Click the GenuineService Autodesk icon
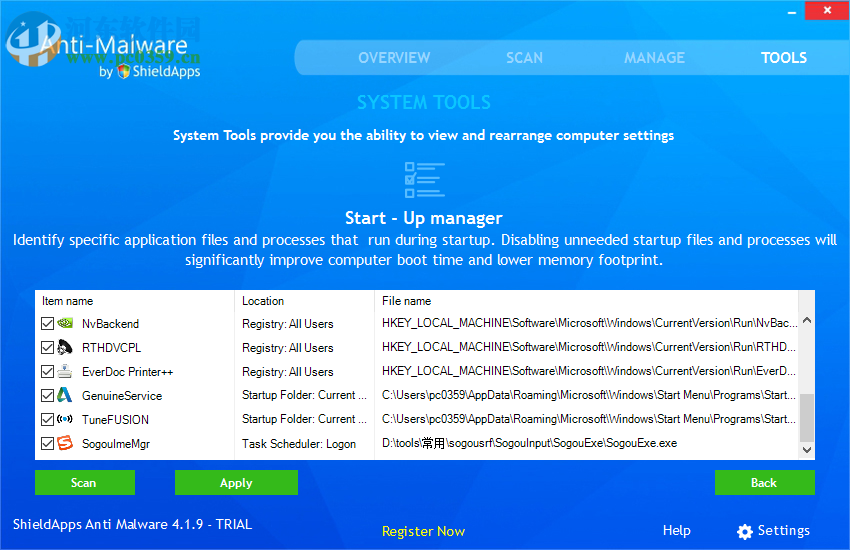 tap(65, 395)
